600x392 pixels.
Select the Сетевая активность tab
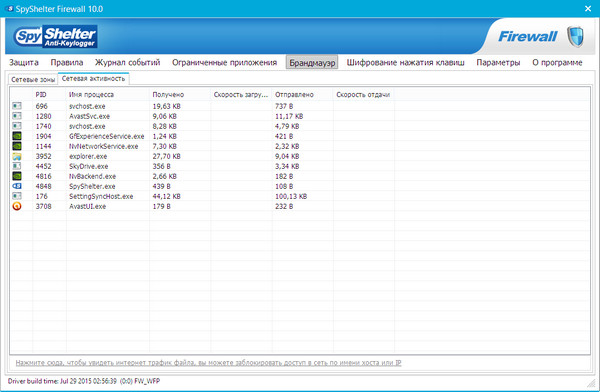click(93, 78)
